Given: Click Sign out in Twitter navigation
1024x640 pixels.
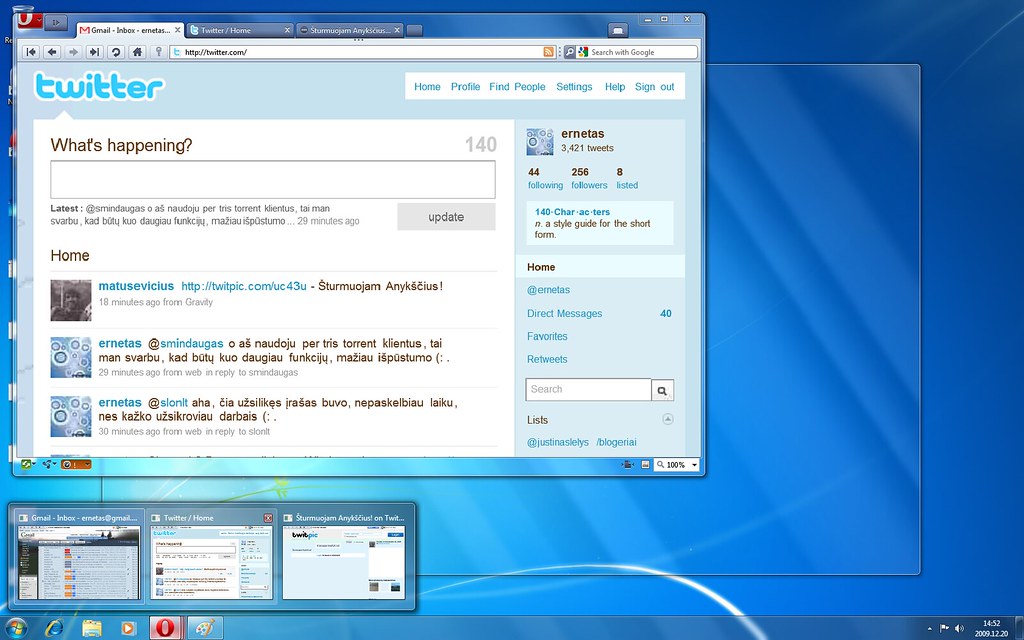Looking at the screenshot, I should tap(654, 87).
